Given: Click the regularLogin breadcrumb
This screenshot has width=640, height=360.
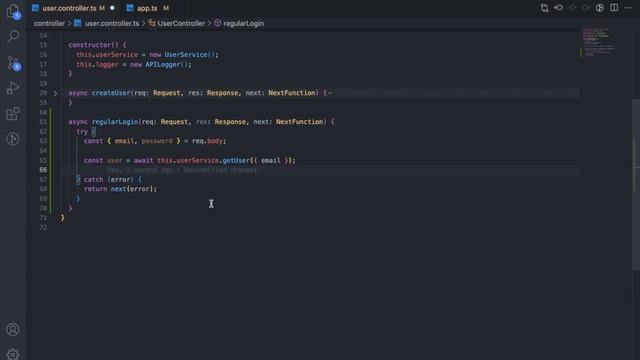Looking at the screenshot, I should [x=243, y=23].
